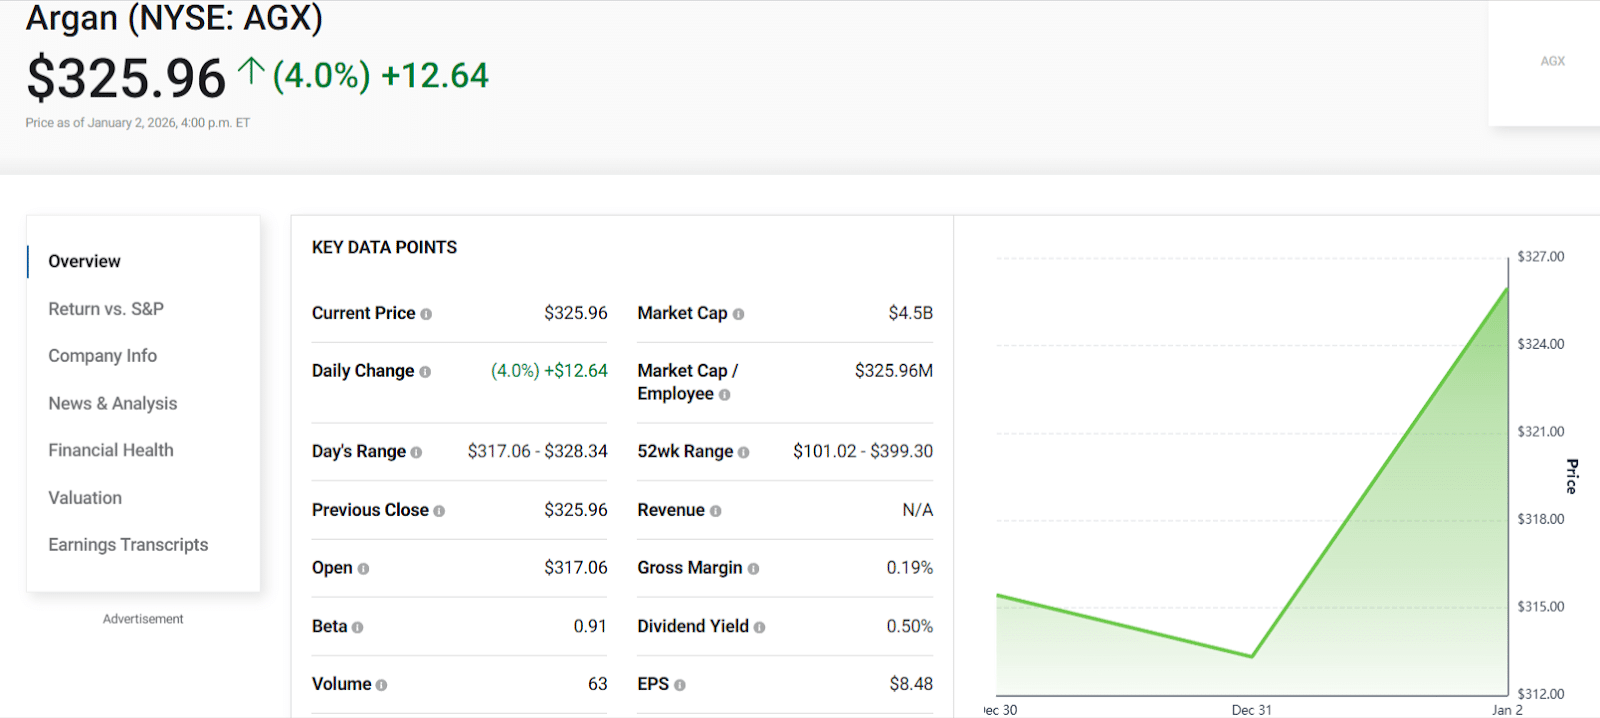Click info icon beside Market Cap

click(738, 314)
